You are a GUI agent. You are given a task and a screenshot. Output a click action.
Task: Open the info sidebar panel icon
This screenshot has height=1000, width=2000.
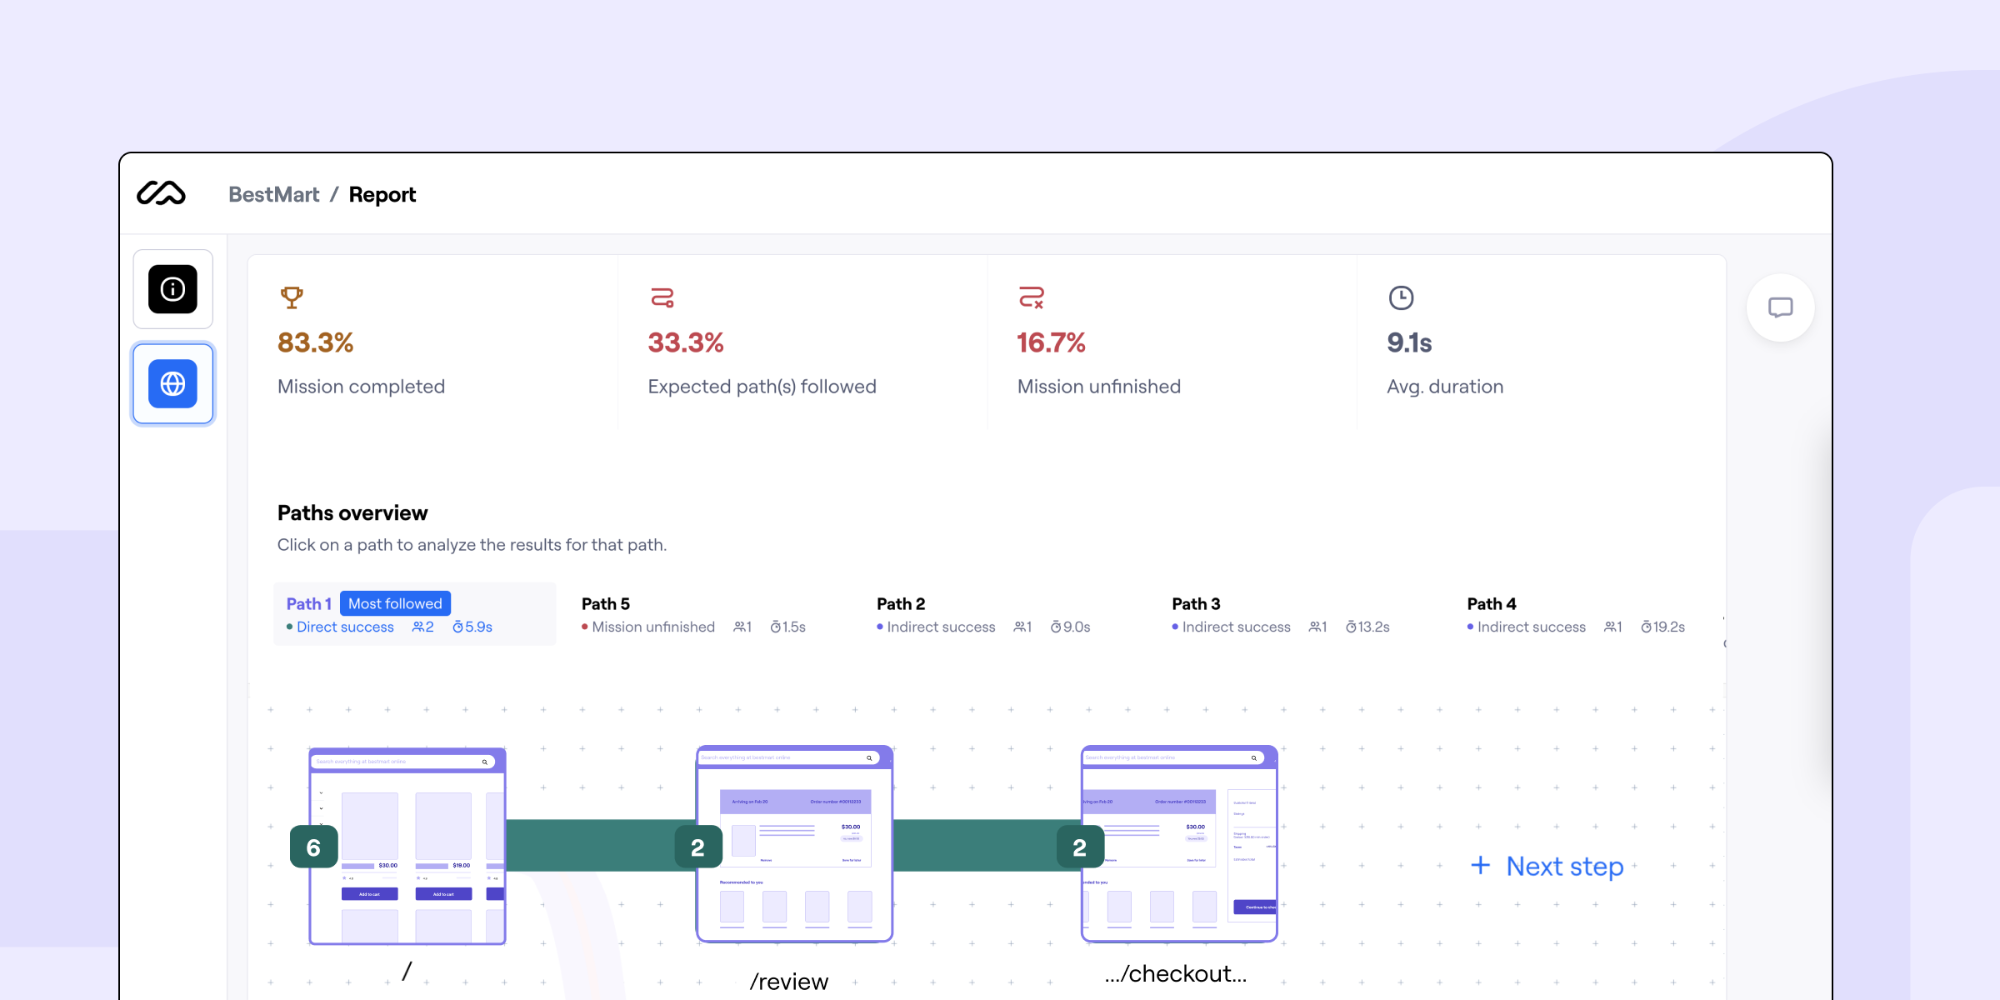(x=173, y=289)
